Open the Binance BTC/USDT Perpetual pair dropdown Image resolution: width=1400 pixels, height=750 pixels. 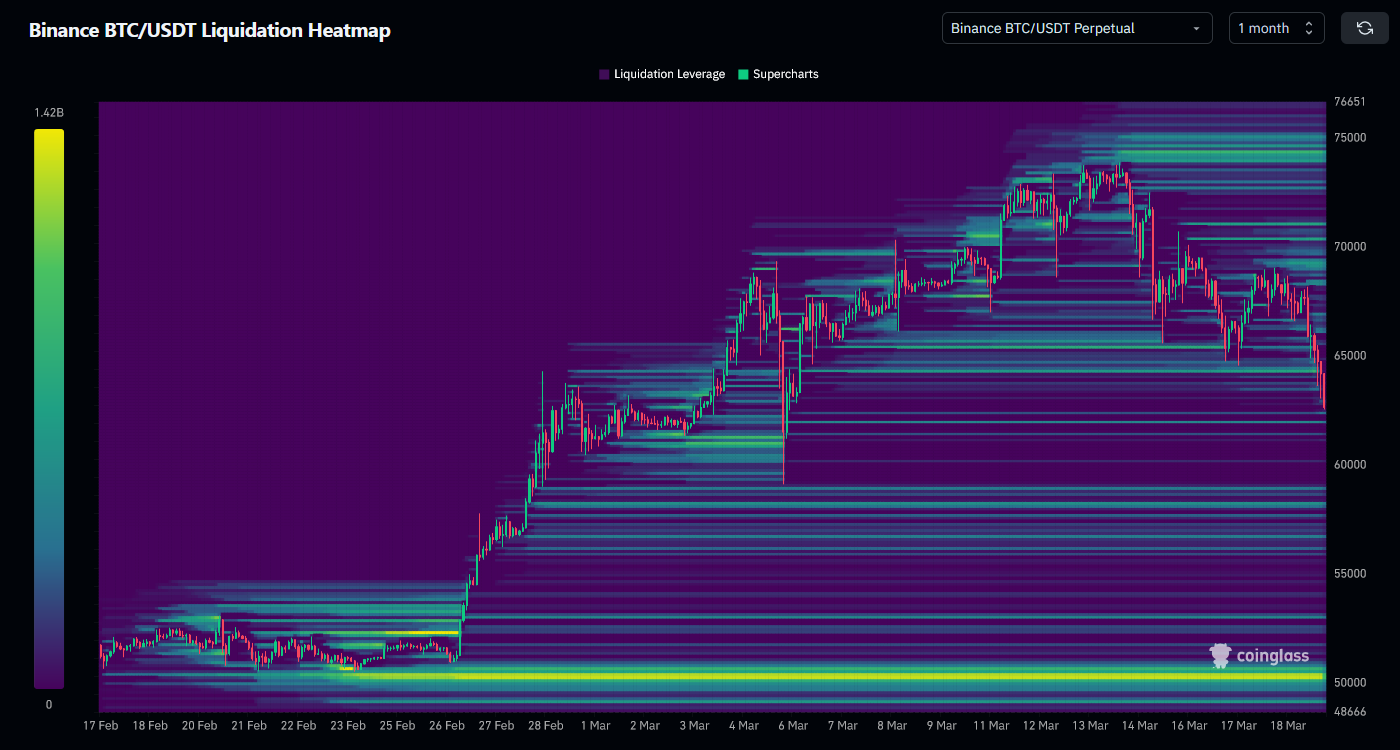point(1077,28)
